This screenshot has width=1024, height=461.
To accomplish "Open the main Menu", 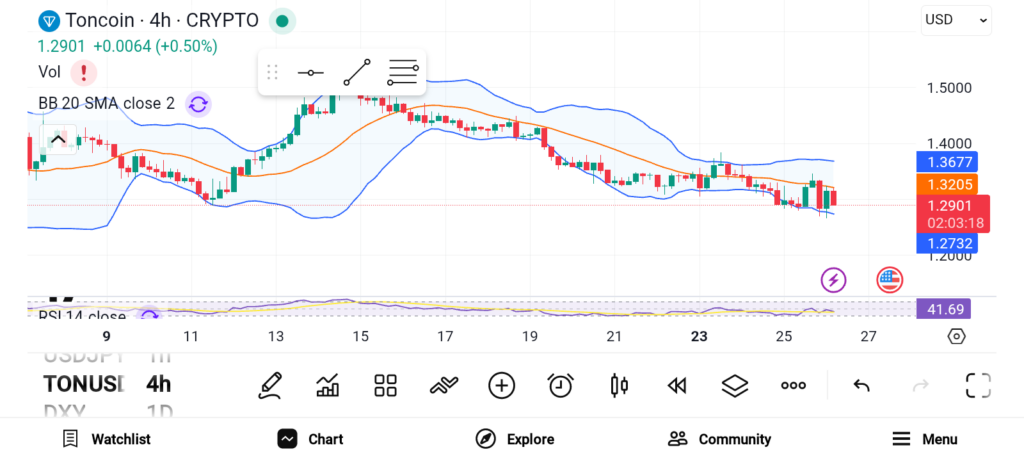I will click(924, 439).
